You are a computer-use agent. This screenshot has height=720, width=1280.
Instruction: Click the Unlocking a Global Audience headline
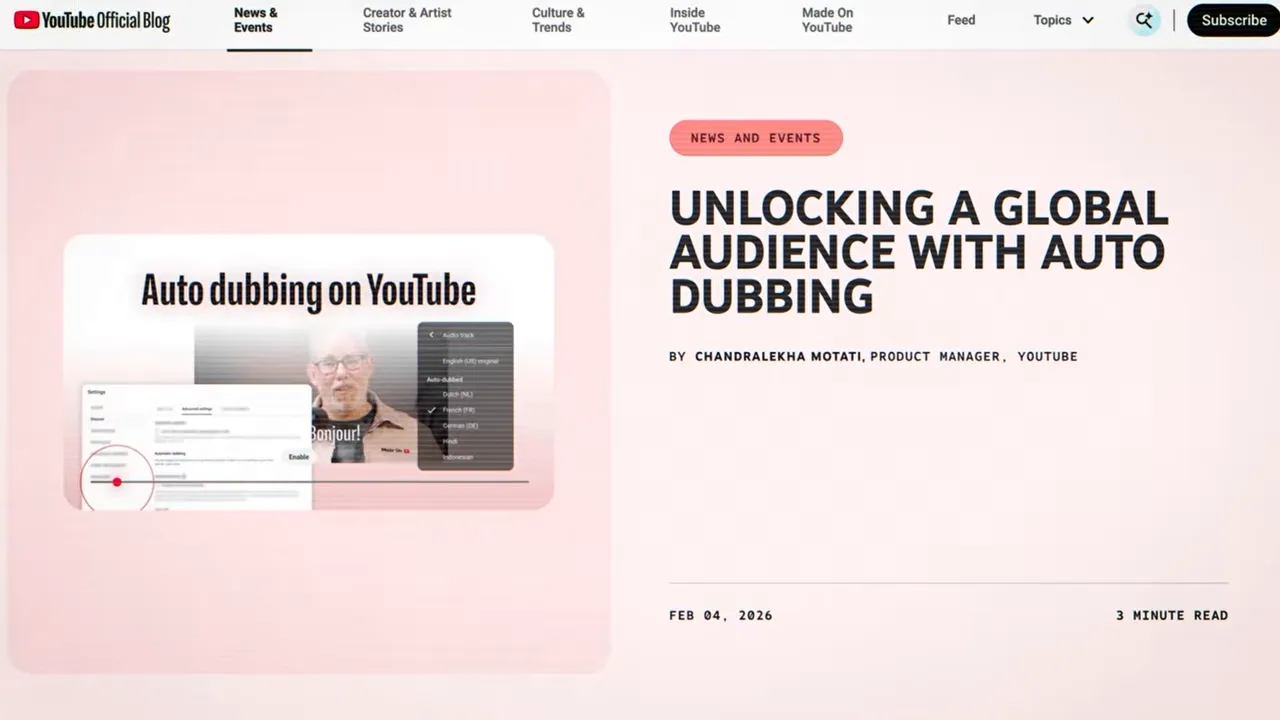[x=918, y=251]
